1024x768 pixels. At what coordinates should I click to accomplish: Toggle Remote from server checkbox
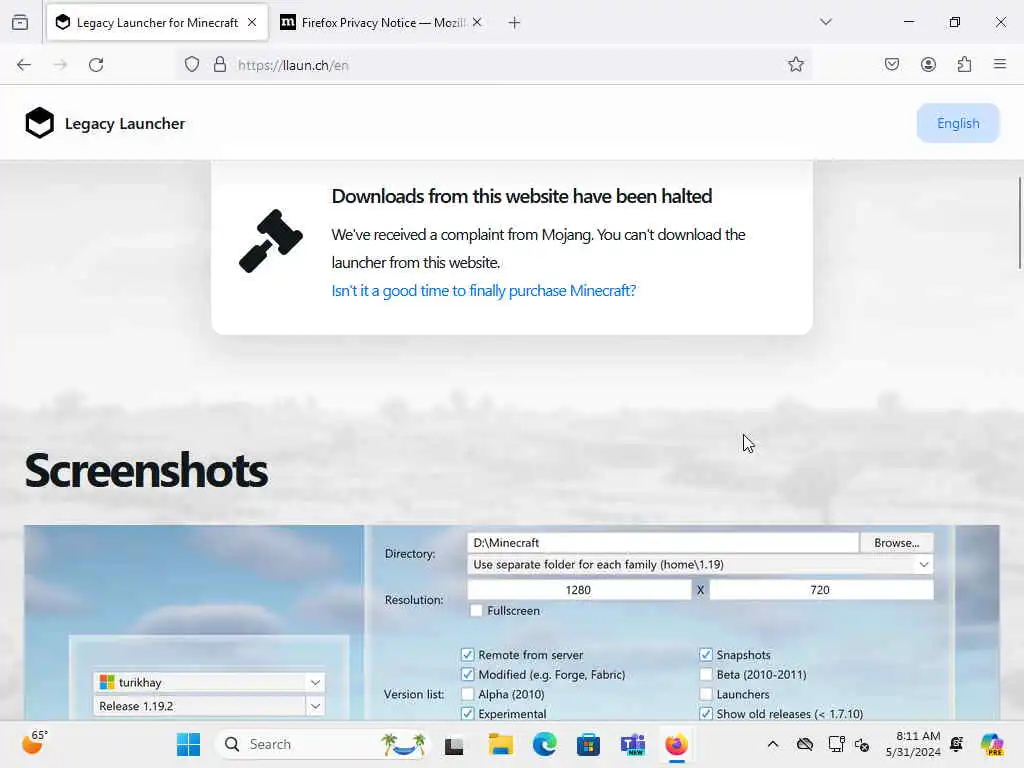pyautogui.click(x=468, y=654)
